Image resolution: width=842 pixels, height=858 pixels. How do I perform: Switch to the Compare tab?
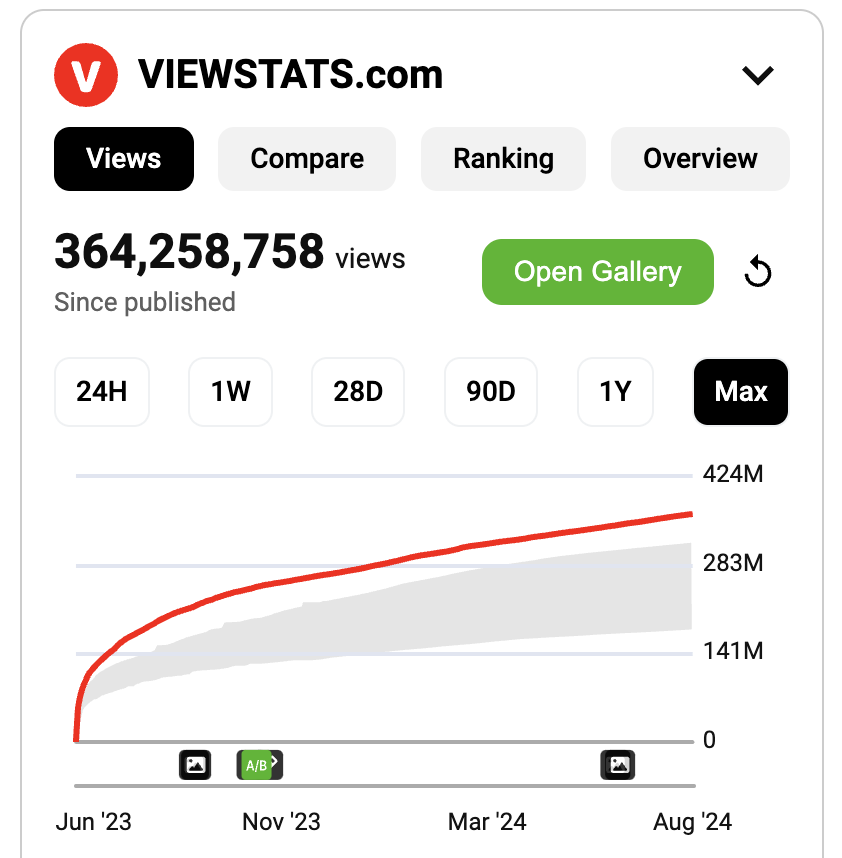(x=306, y=158)
